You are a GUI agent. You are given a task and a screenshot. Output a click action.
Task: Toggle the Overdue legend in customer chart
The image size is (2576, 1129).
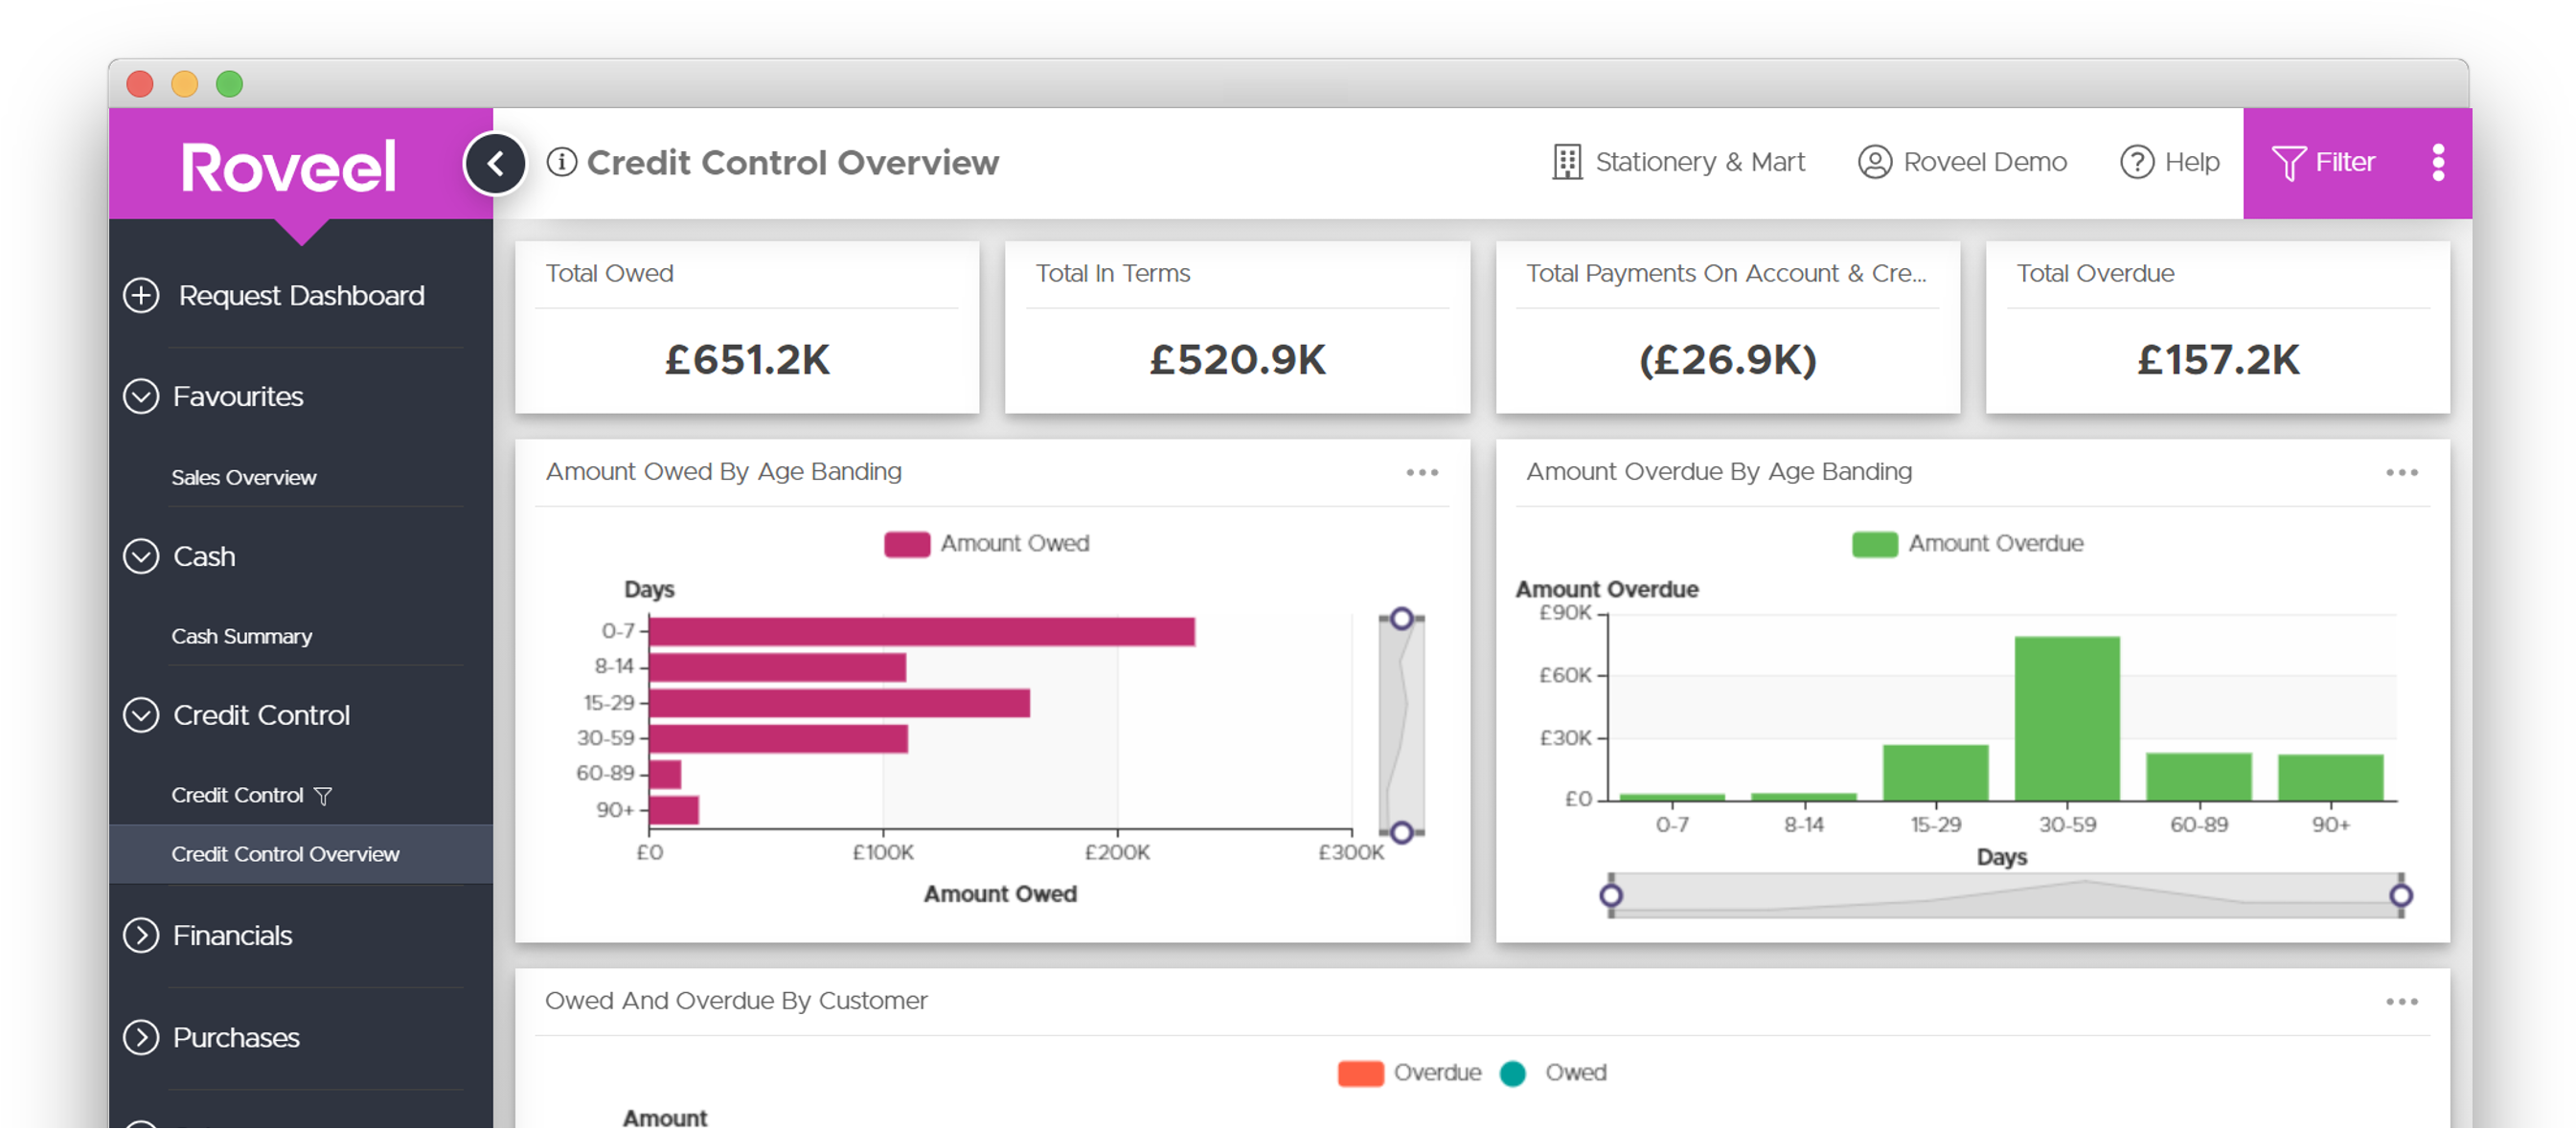tap(1360, 1073)
